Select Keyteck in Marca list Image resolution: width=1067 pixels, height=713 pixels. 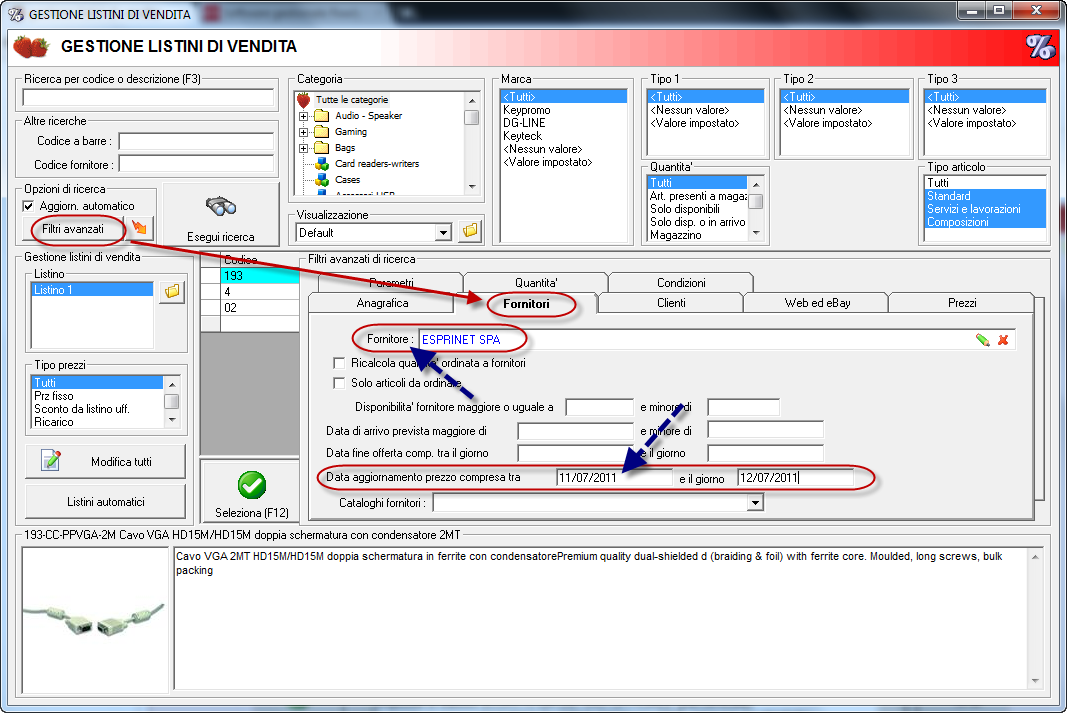pos(523,136)
